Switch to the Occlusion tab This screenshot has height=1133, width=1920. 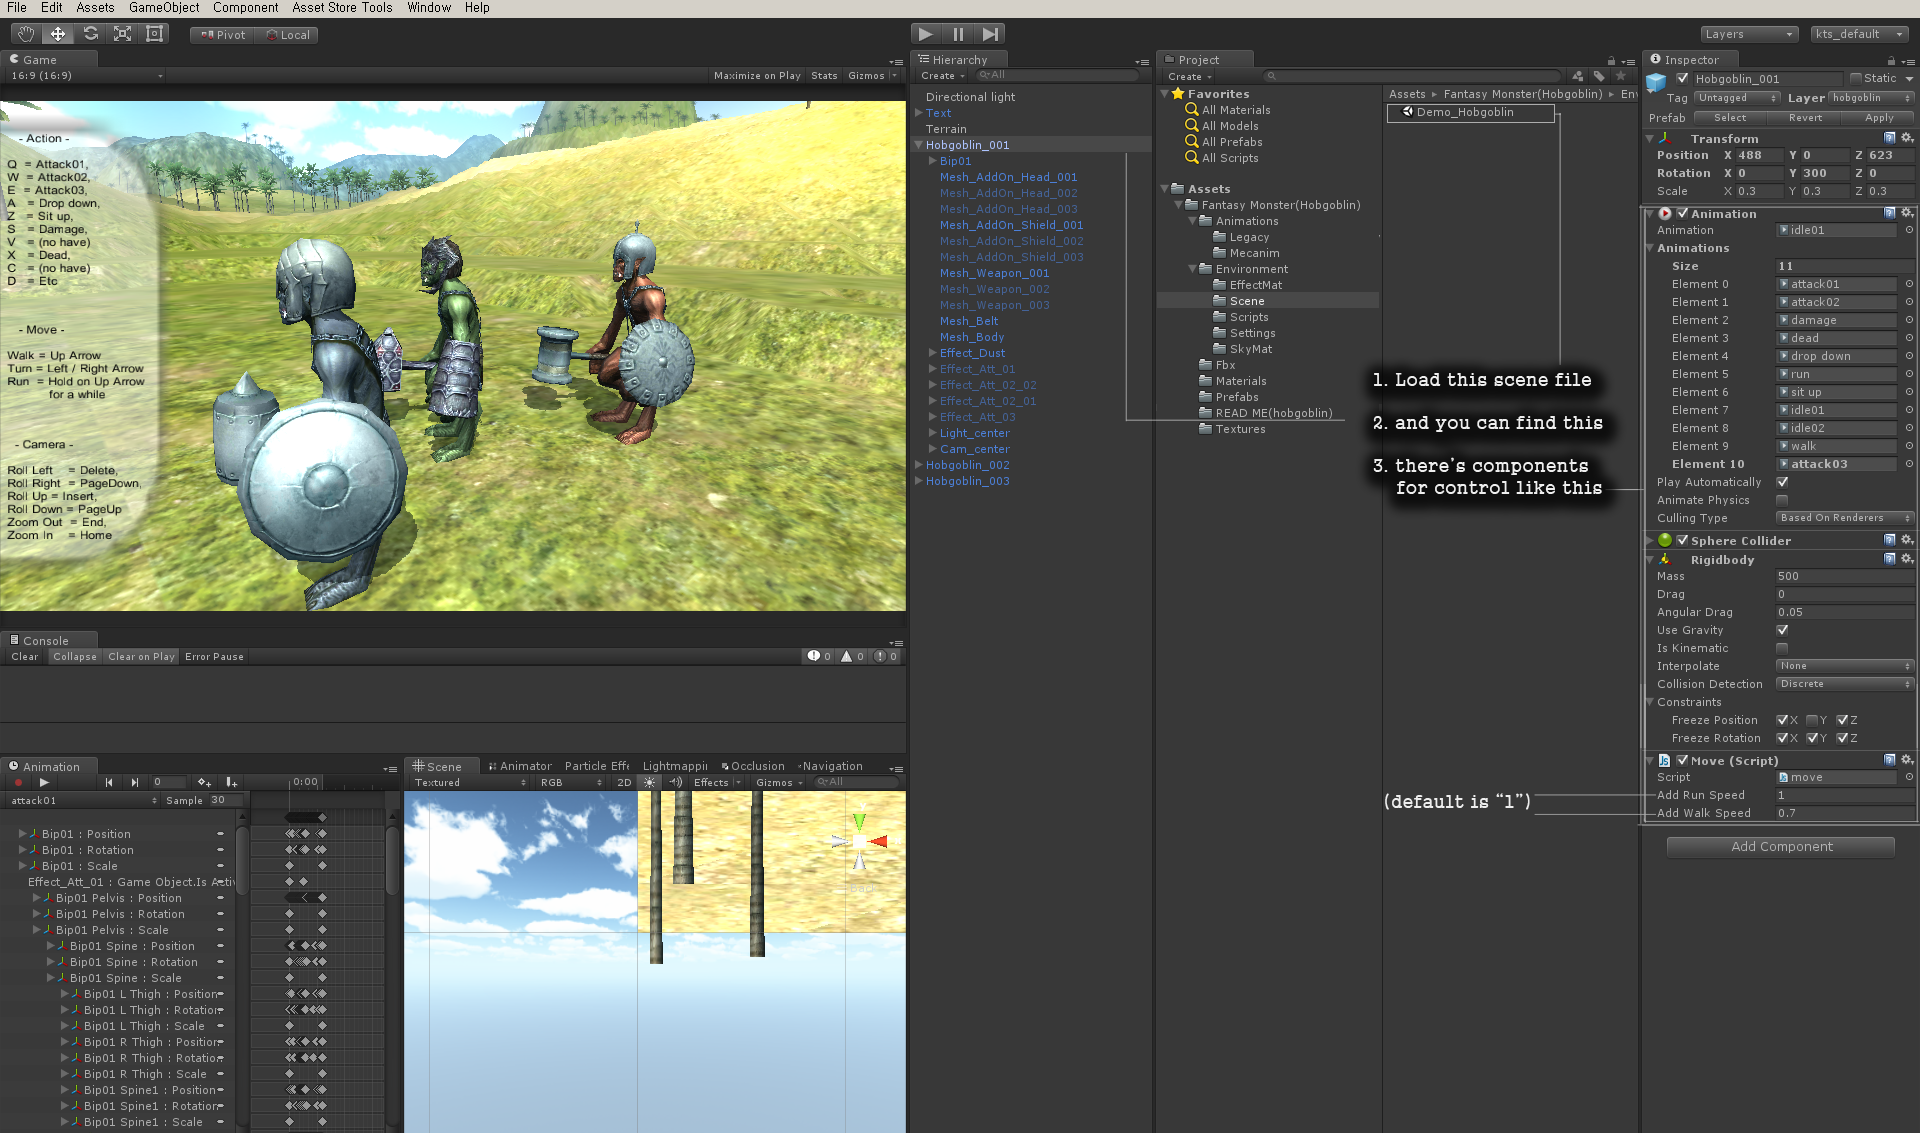753,767
